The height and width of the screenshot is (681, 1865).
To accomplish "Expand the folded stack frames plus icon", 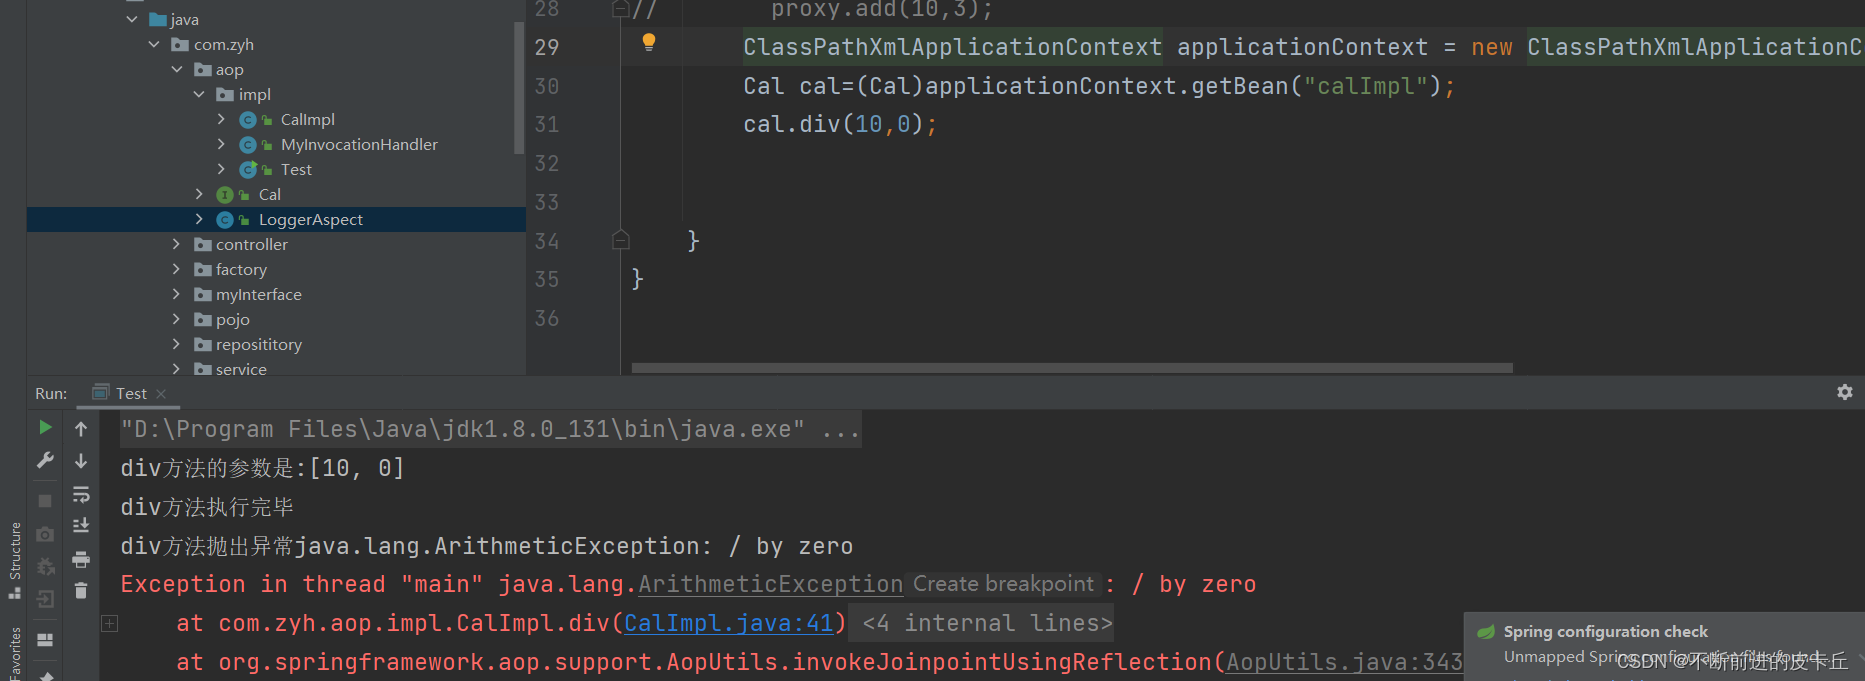I will [x=110, y=623].
